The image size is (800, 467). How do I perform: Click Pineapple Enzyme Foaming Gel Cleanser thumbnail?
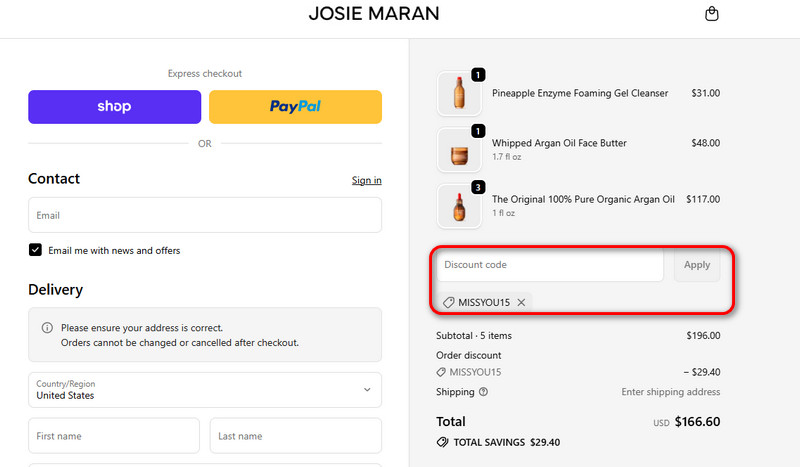pos(459,94)
